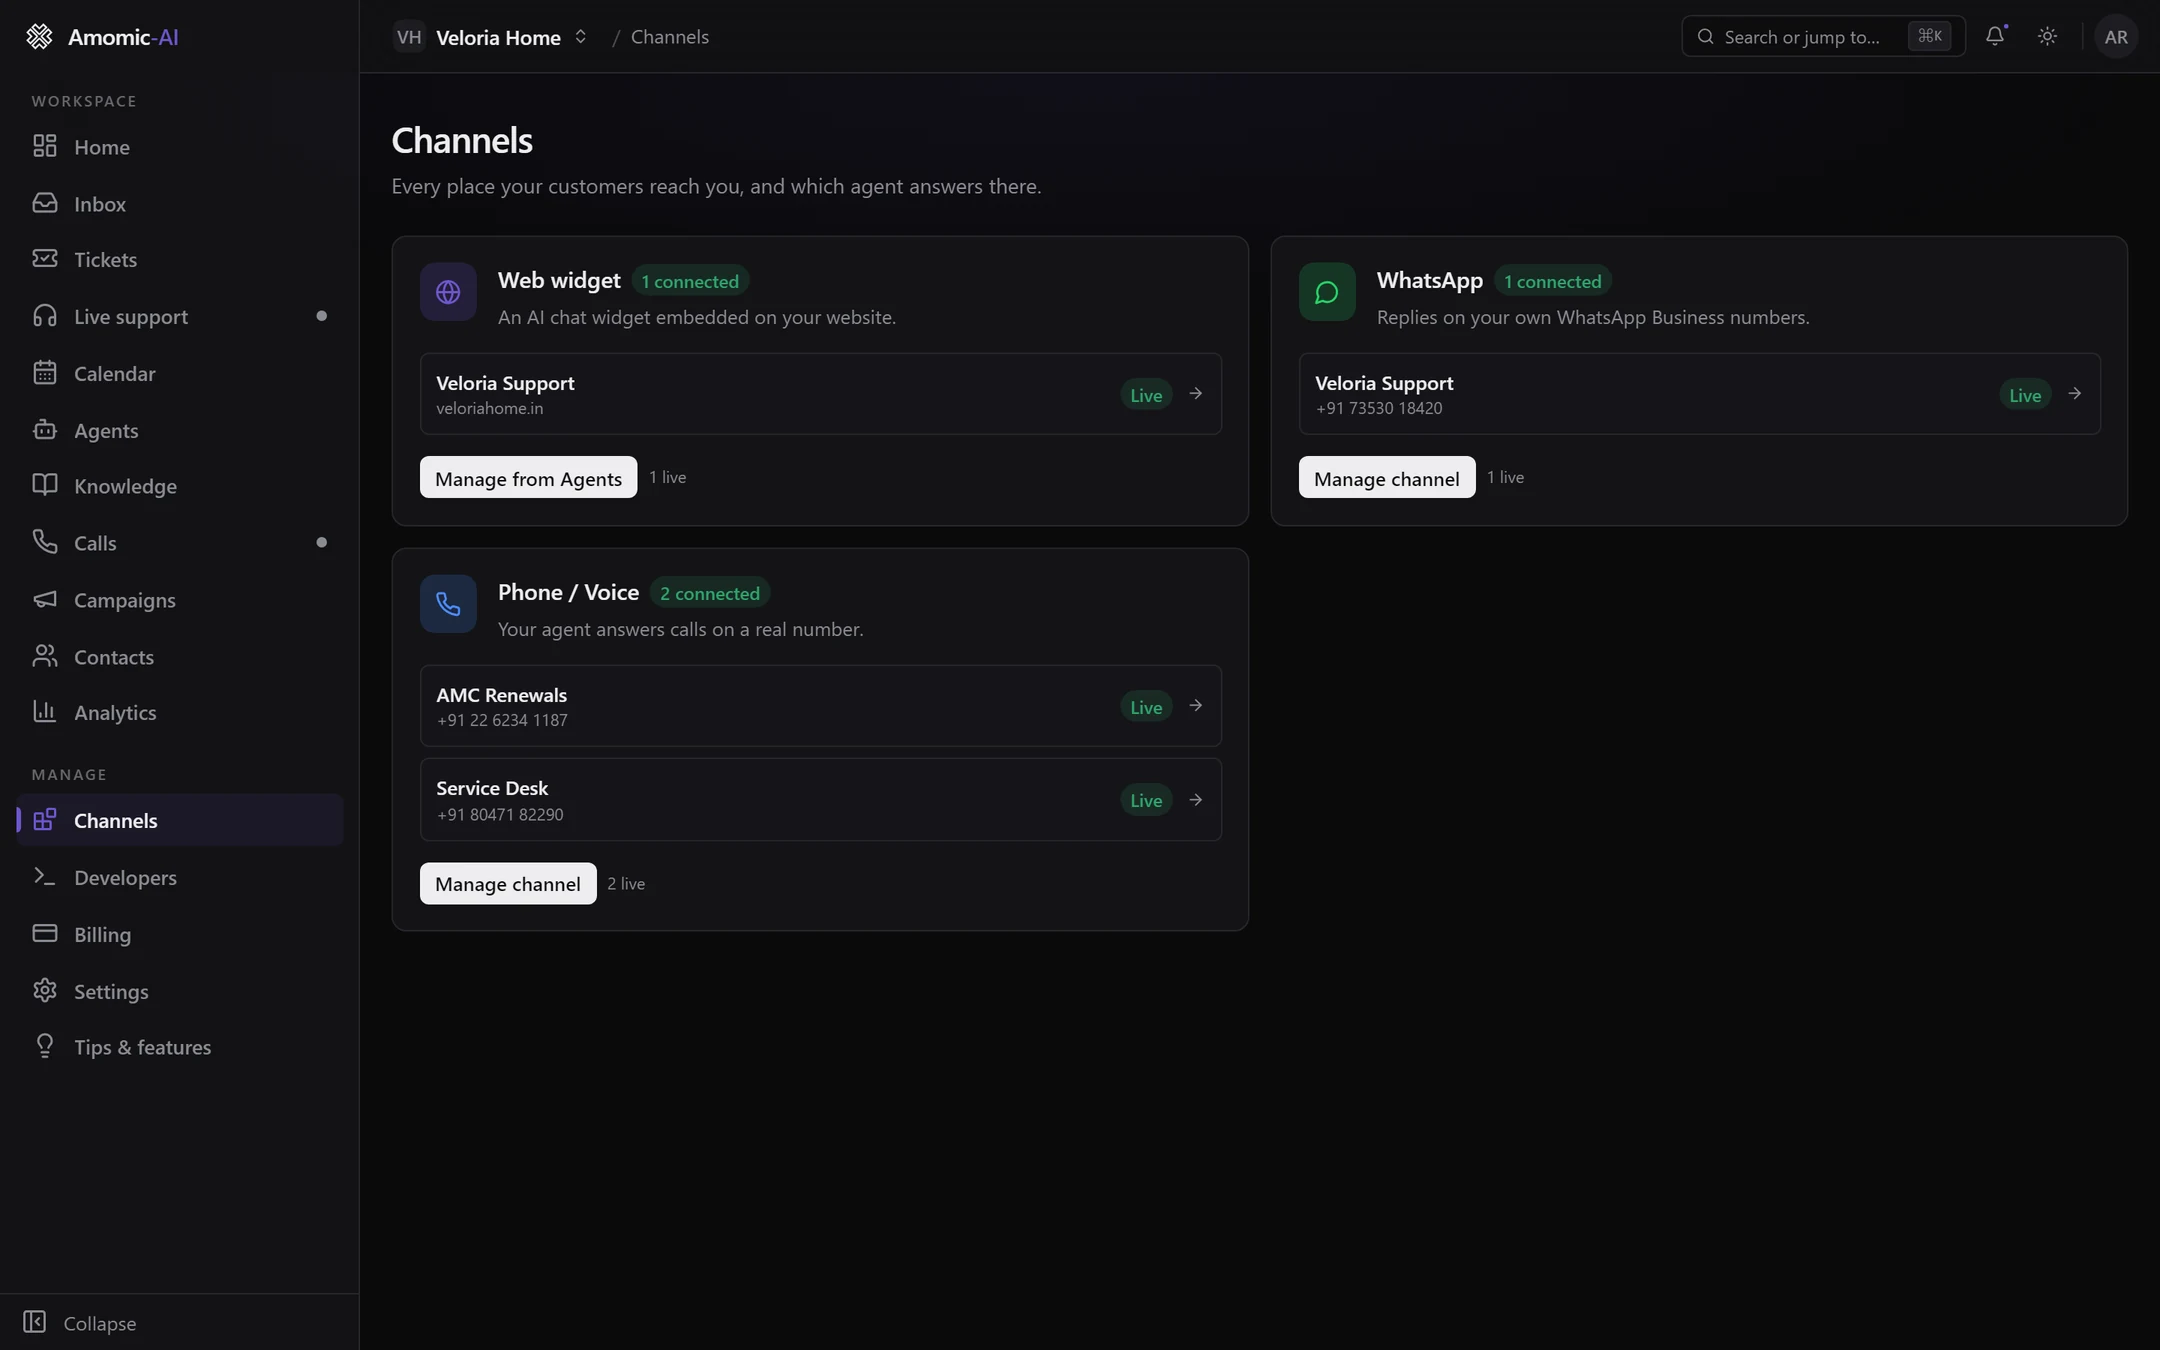Click the '+91 22 6234 1187' number
Image resolution: width=2160 pixels, height=1350 pixels.
coord(502,720)
